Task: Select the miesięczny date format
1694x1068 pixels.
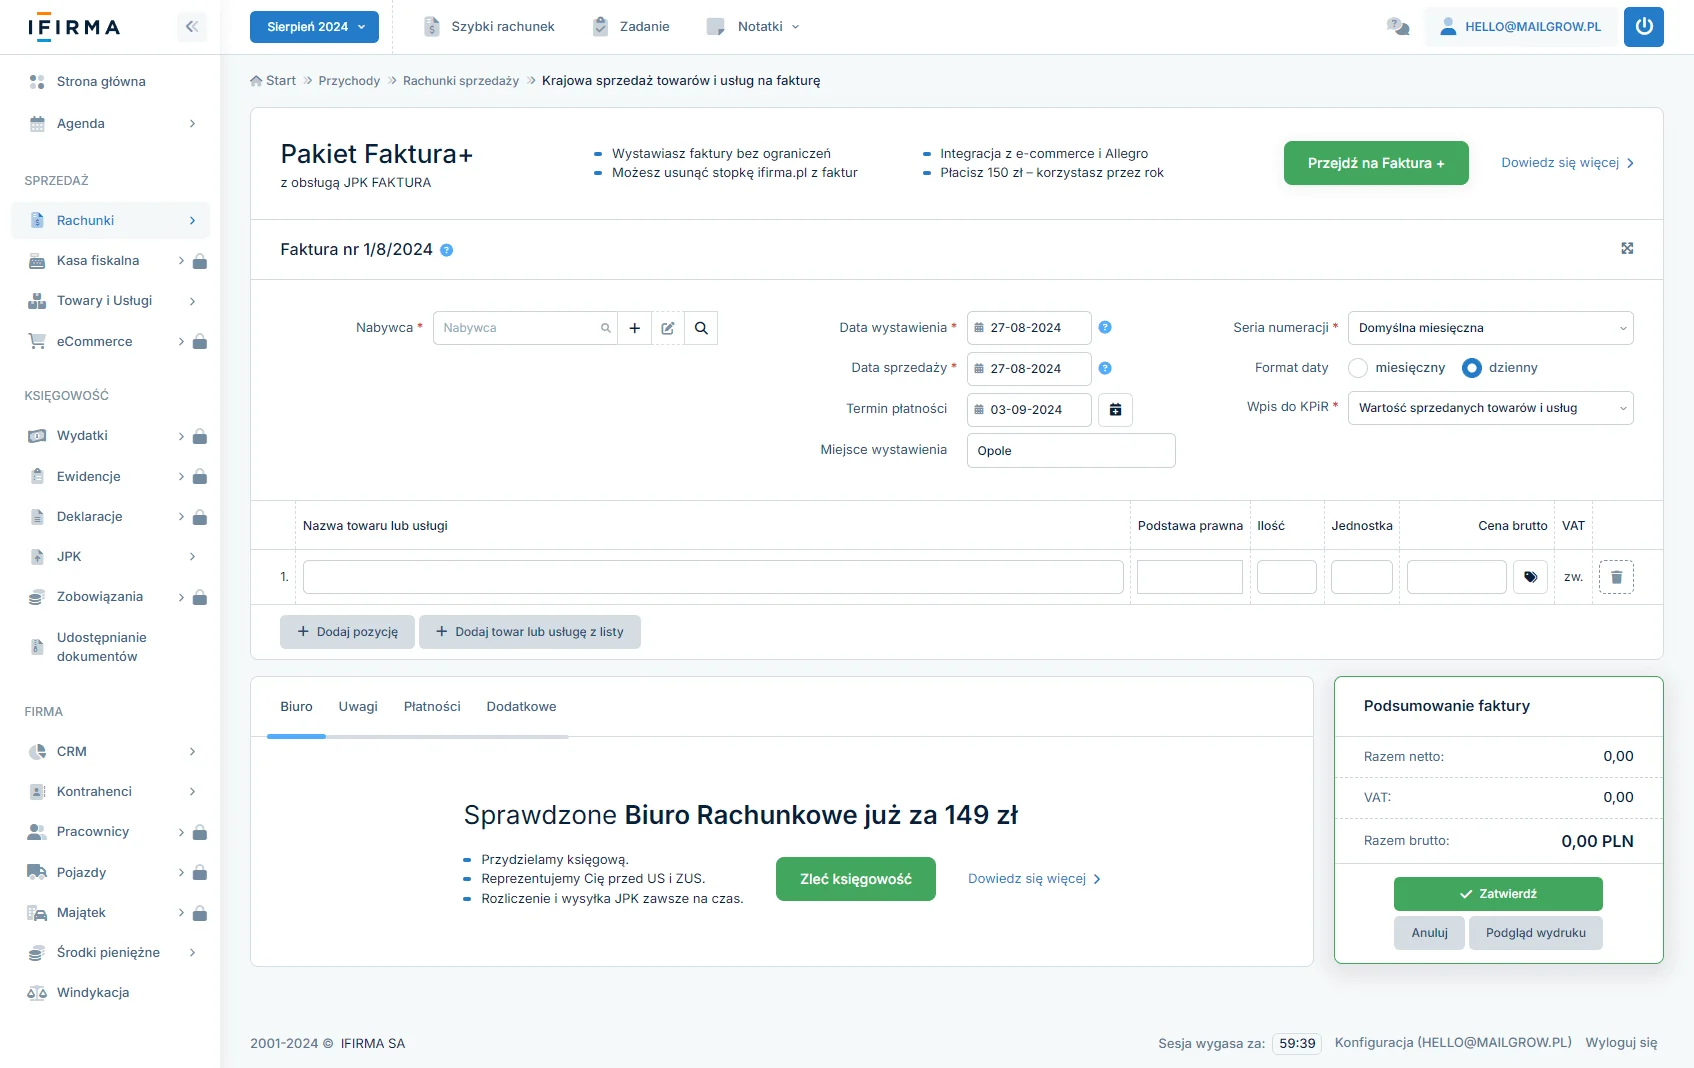Action: (1358, 368)
